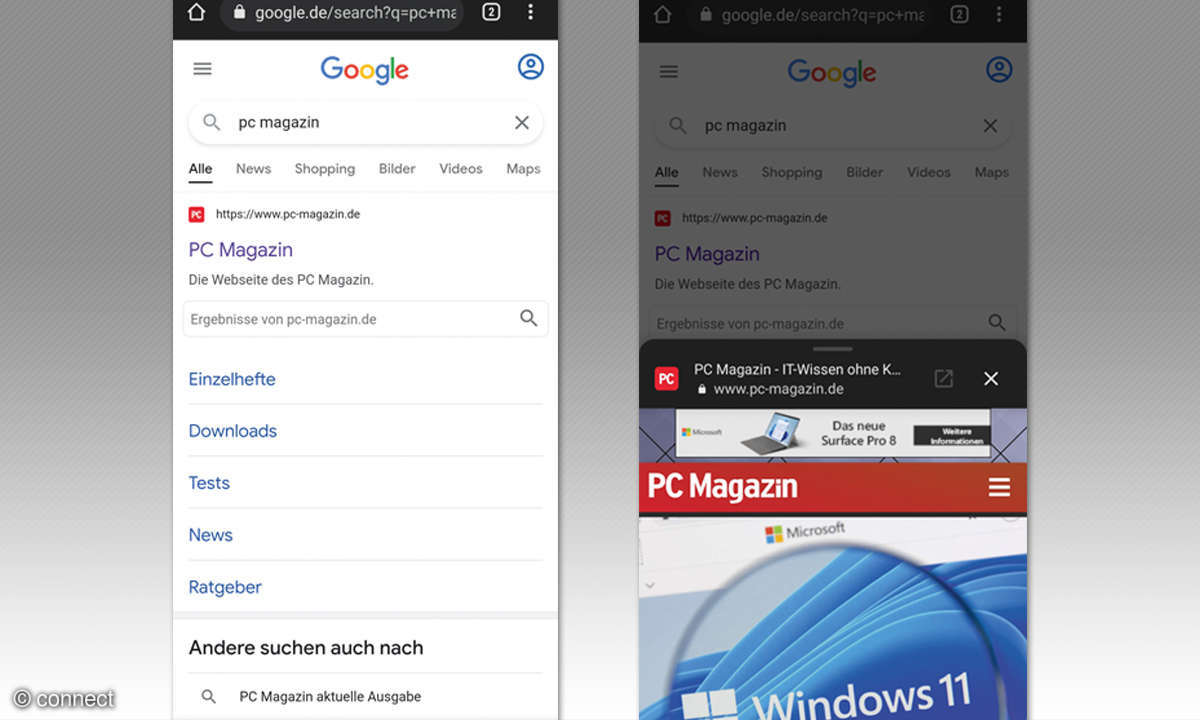Open Google account icon in right phone
1200x720 pixels.
pyautogui.click(x=999, y=70)
